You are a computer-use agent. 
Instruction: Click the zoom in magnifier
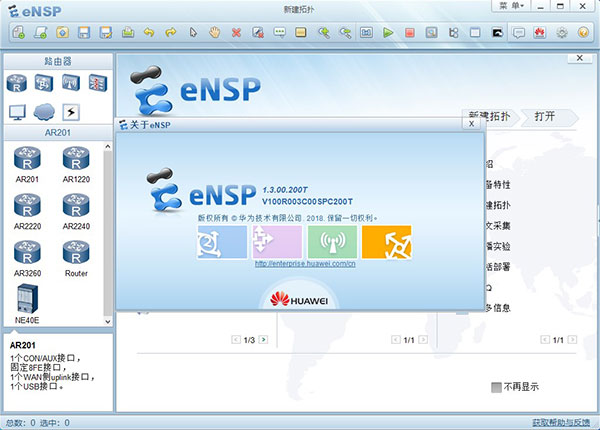pyautogui.click(x=324, y=33)
